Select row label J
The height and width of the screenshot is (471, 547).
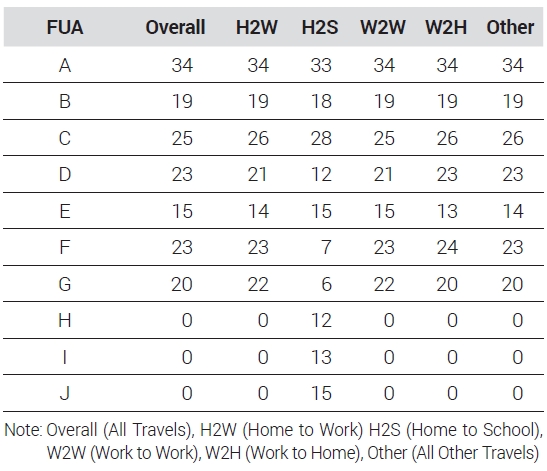[x=65, y=393]
